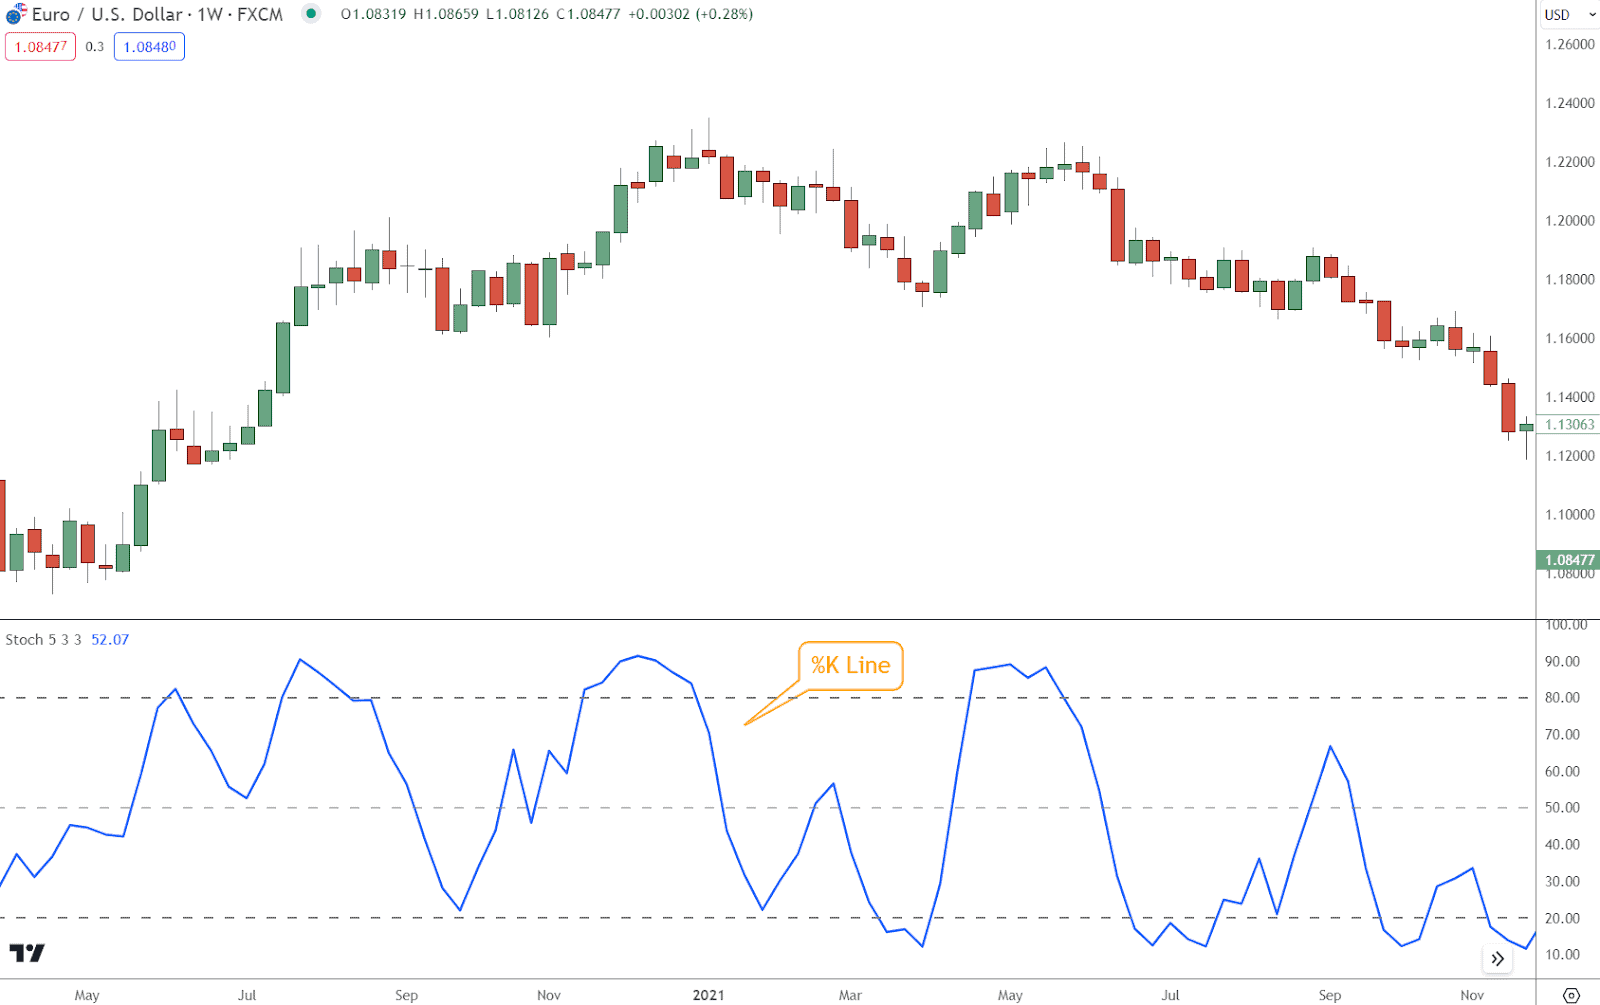Click the red sell price 1.08477 button
This screenshot has width=1600, height=1005.
click(x=41, y=47)
